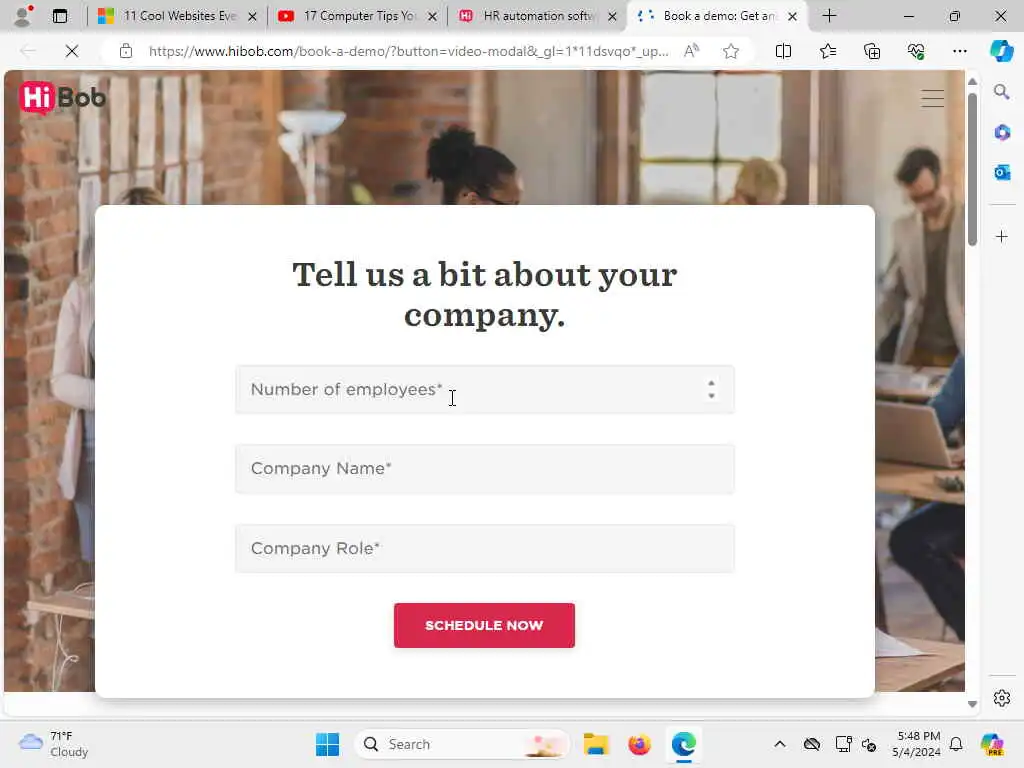
Task: Open the Copilot sidebar icon
Action: click(1001, 51)
